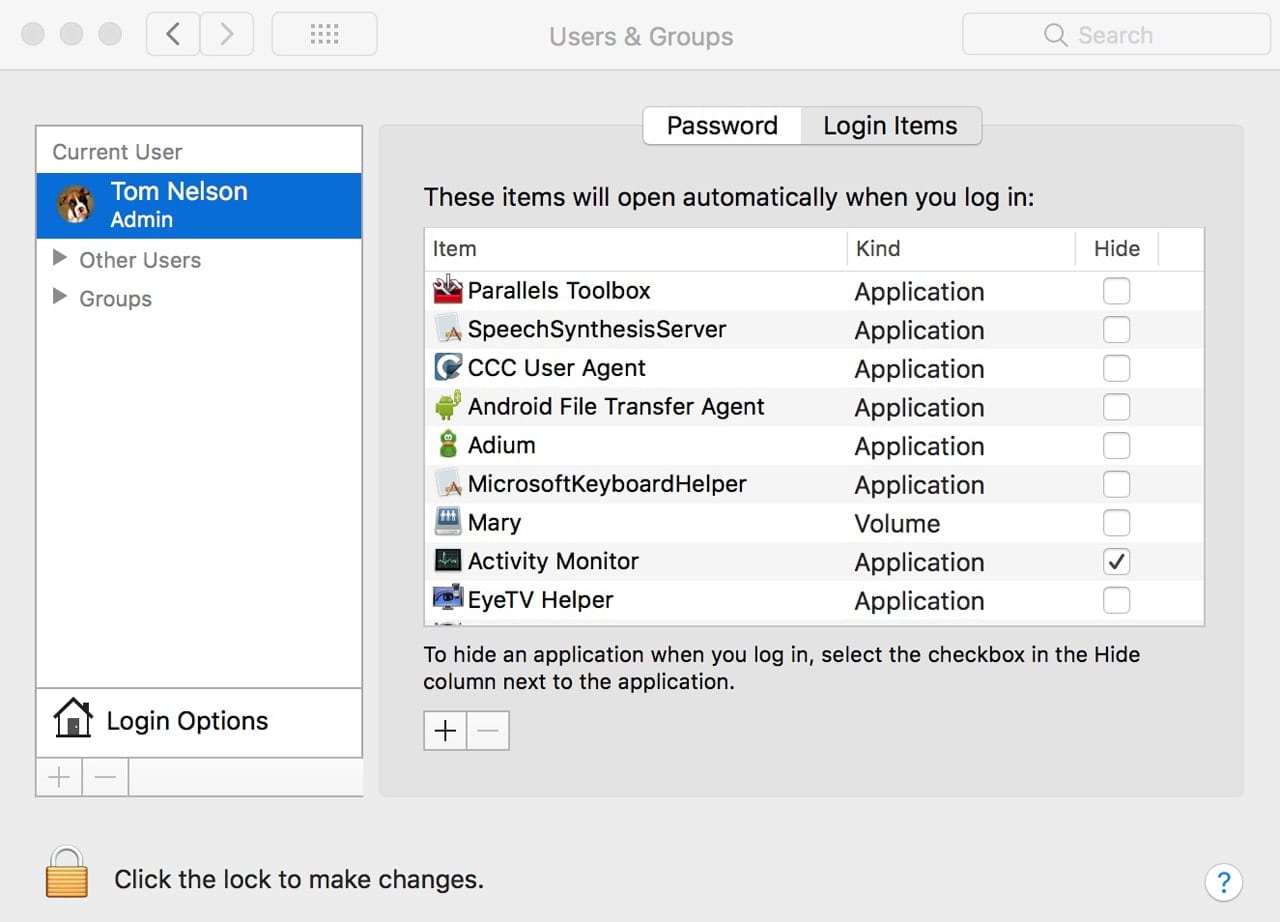
Task: Select the Mary volume row
Action: [x=640, y=523]
